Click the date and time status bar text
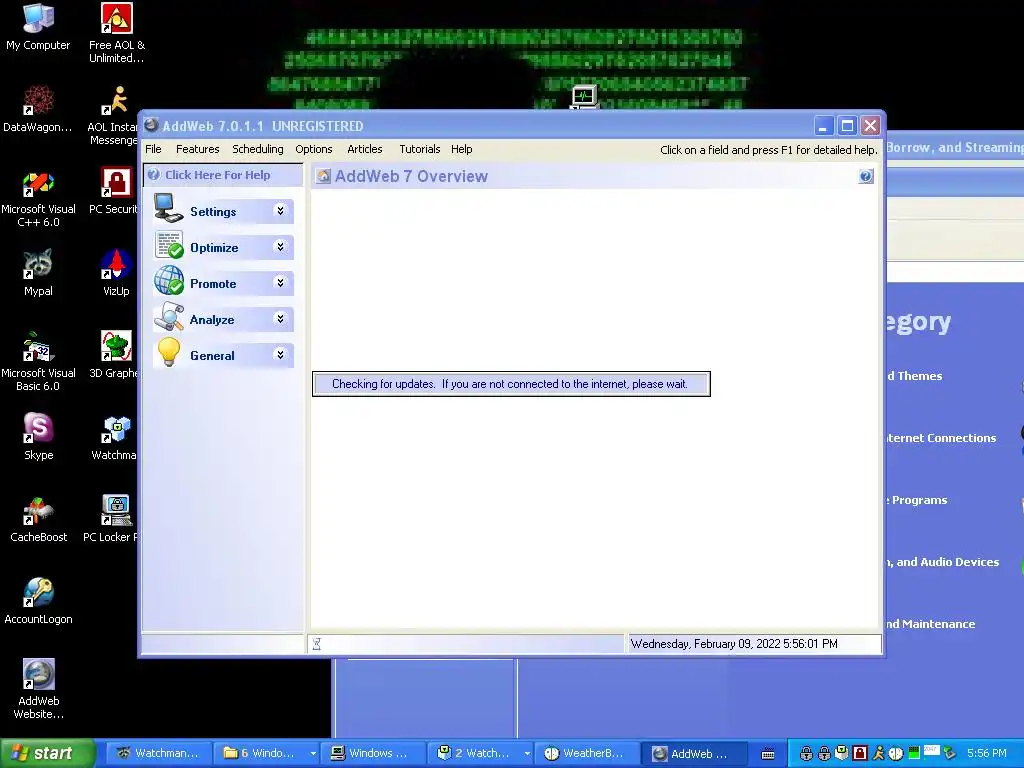 coord(734,644)
